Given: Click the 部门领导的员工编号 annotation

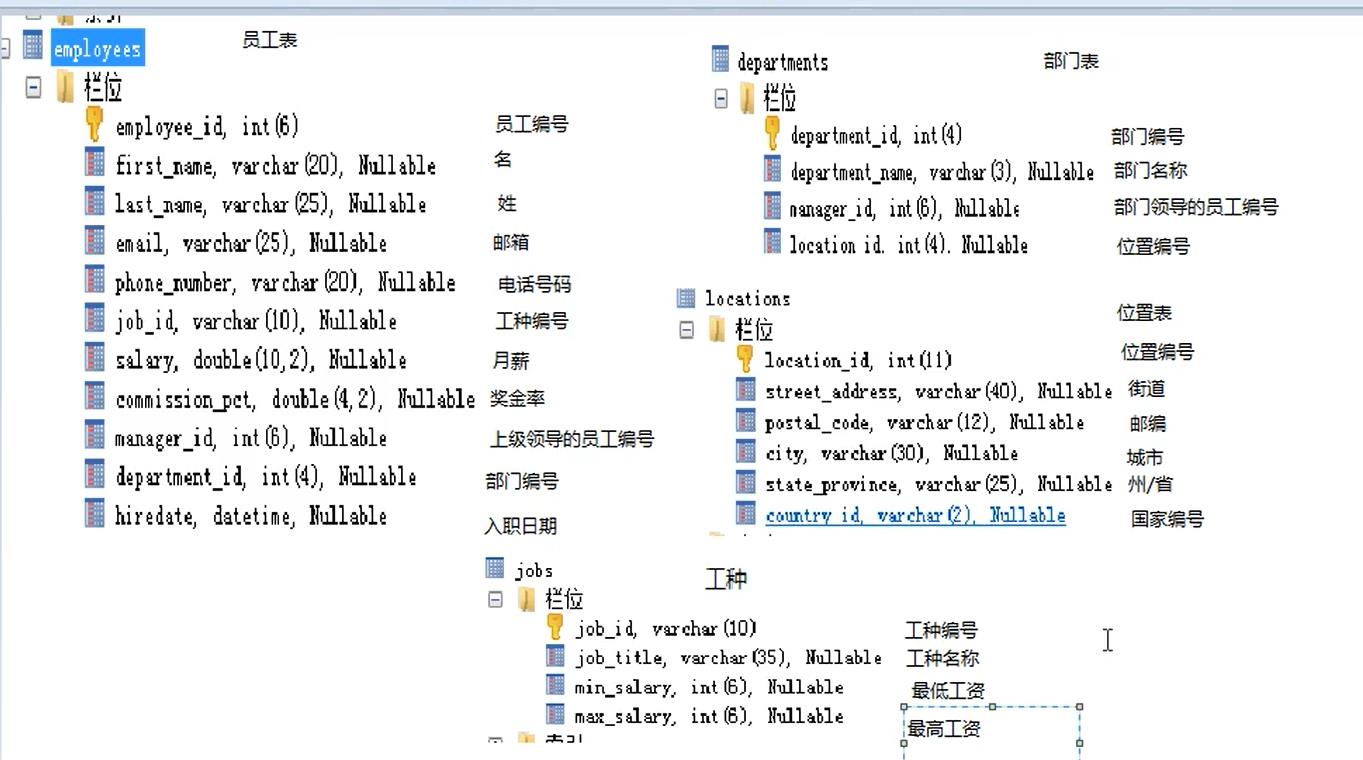Looking at the screenshot, I should coord(1196,207).
